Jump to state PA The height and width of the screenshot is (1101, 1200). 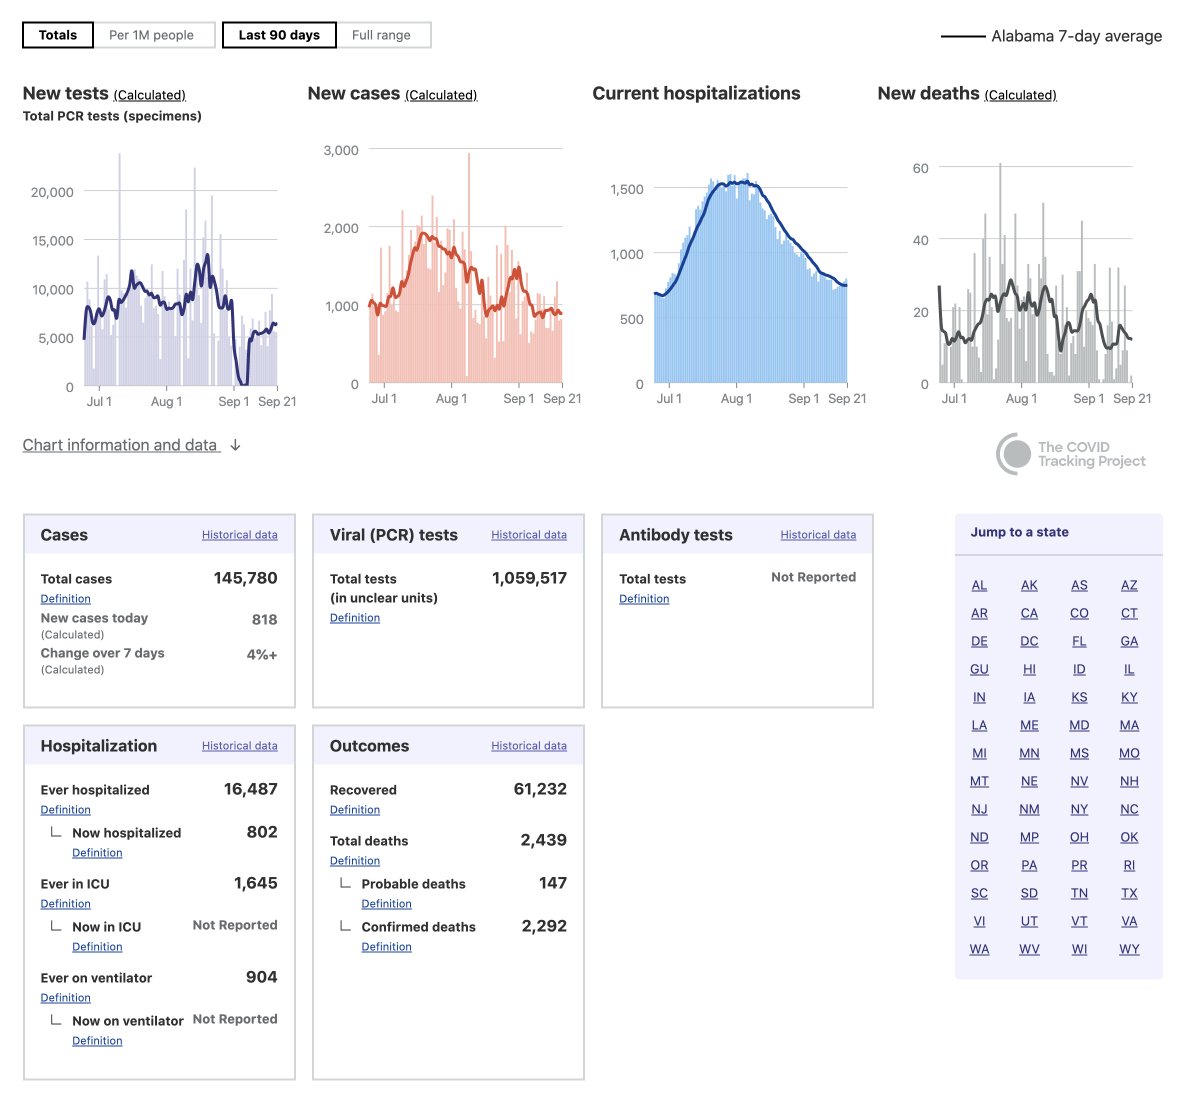tap(1029, 865)
